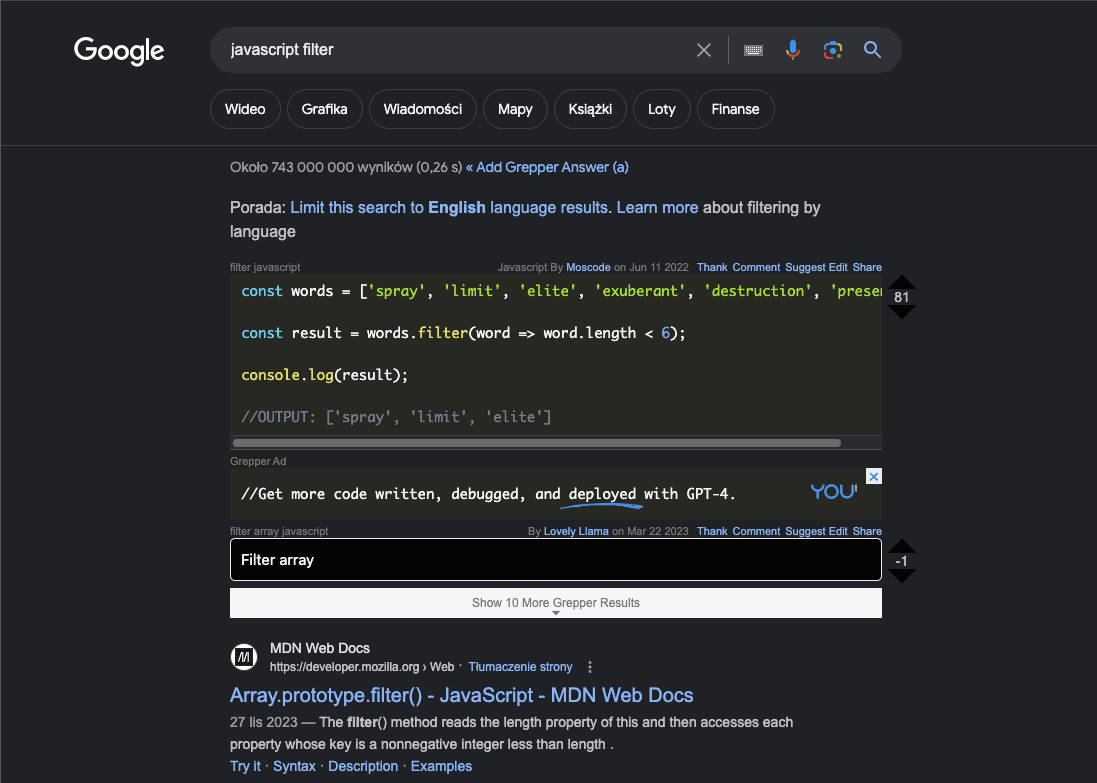Expand Show 10 More Grepper Results
The image size is (1097, 783).
pos(555,603)
